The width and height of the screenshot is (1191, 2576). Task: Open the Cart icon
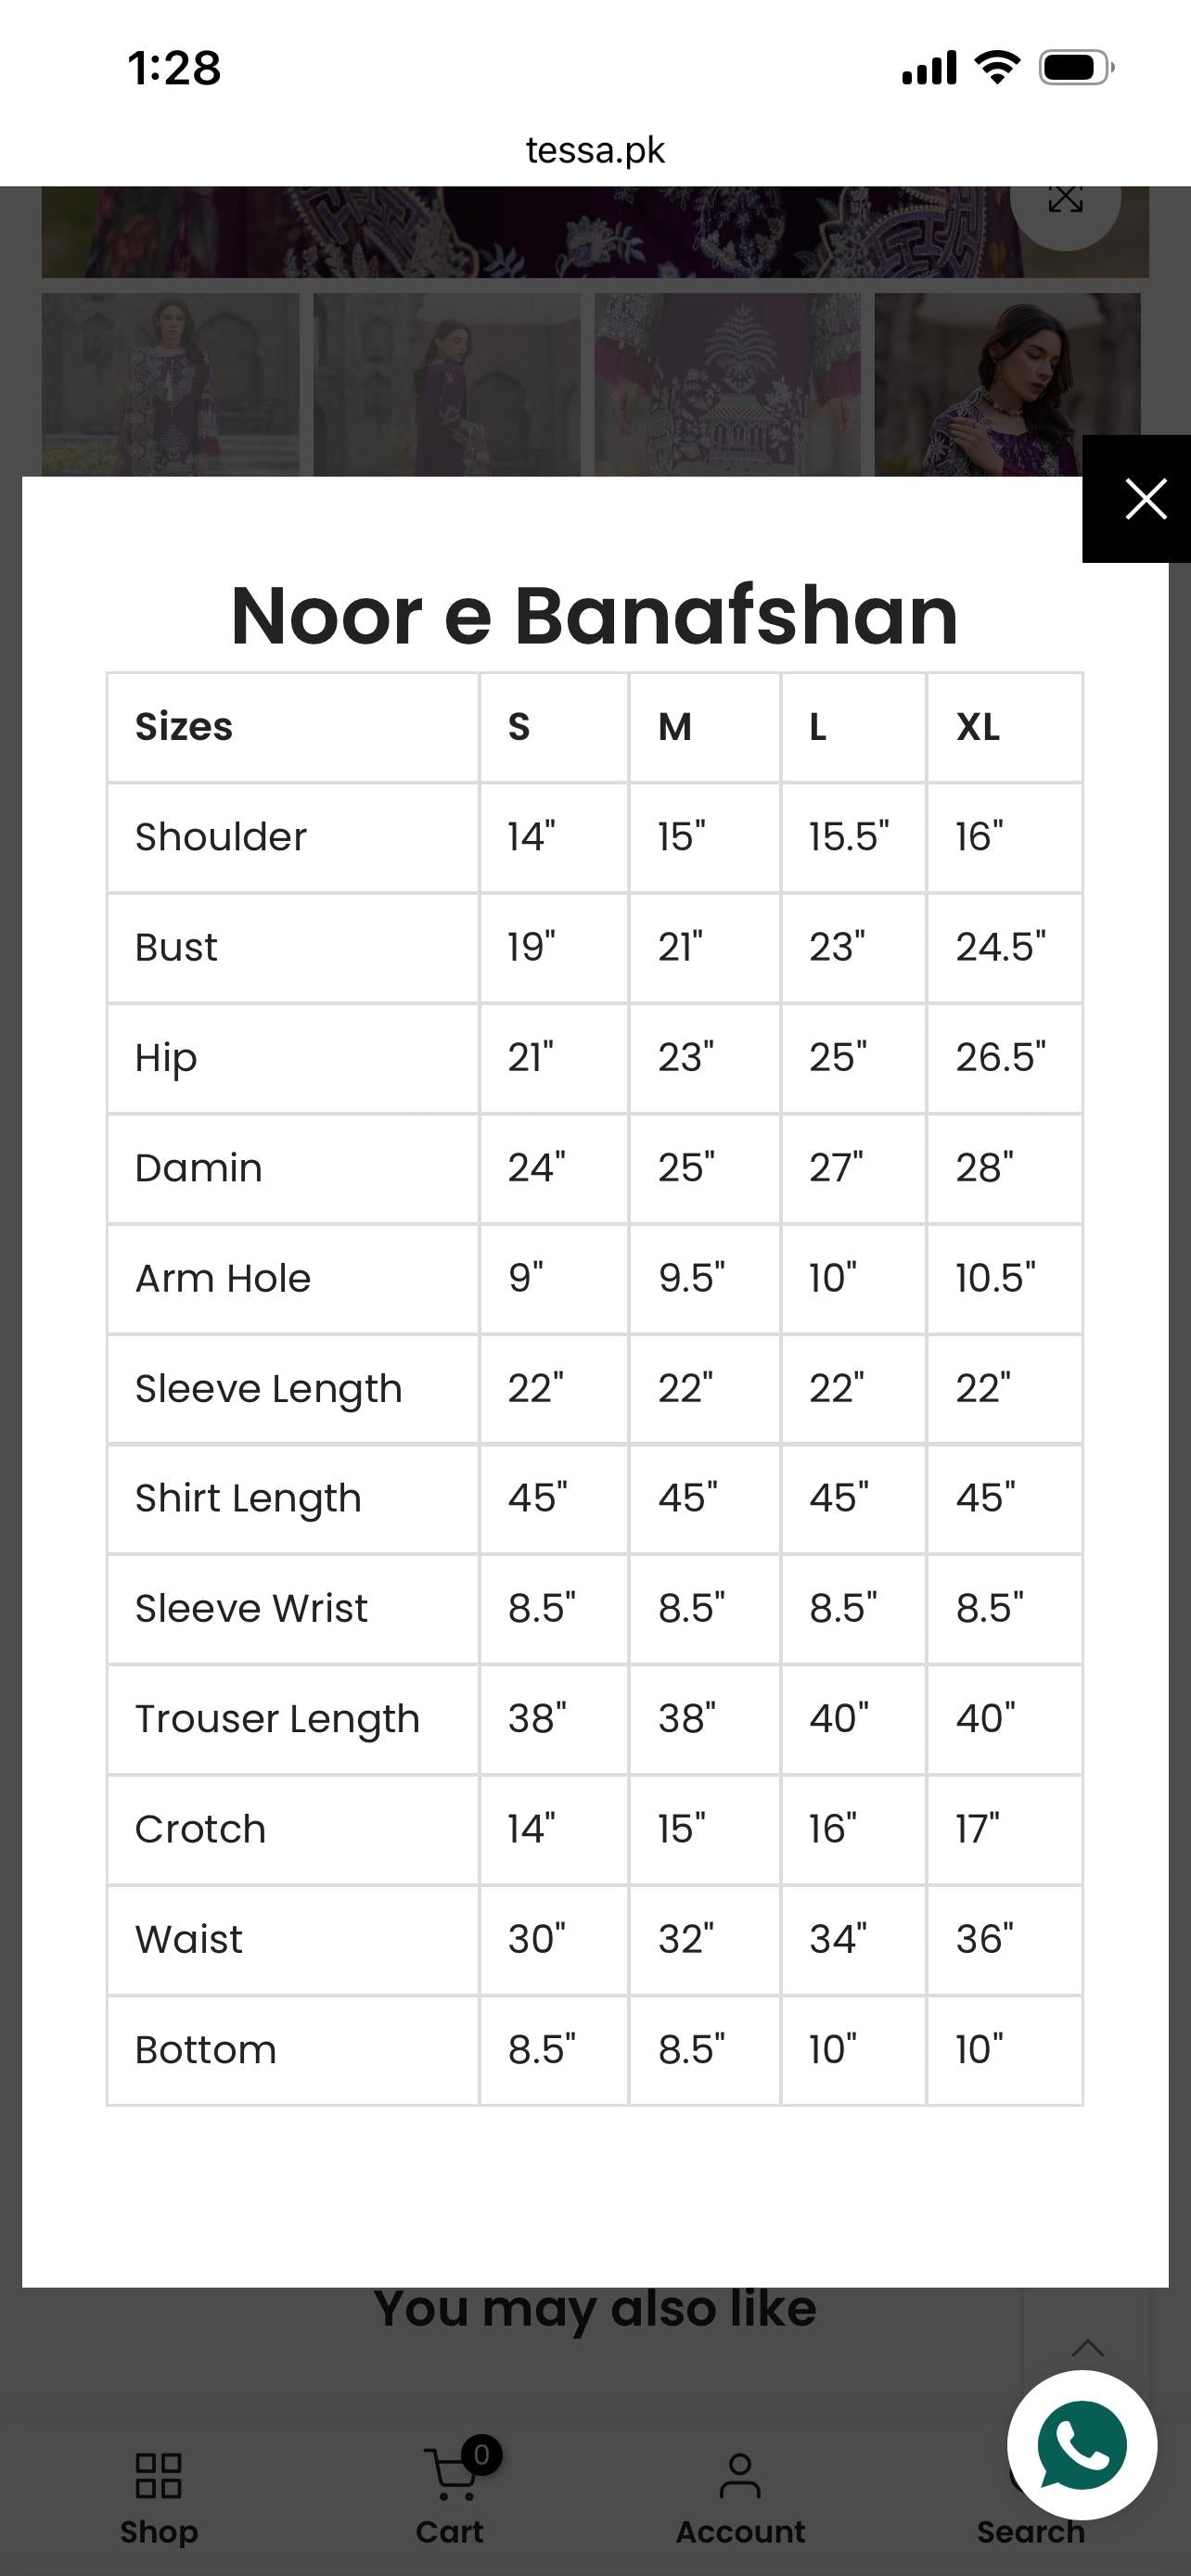tap(451, 2473)
